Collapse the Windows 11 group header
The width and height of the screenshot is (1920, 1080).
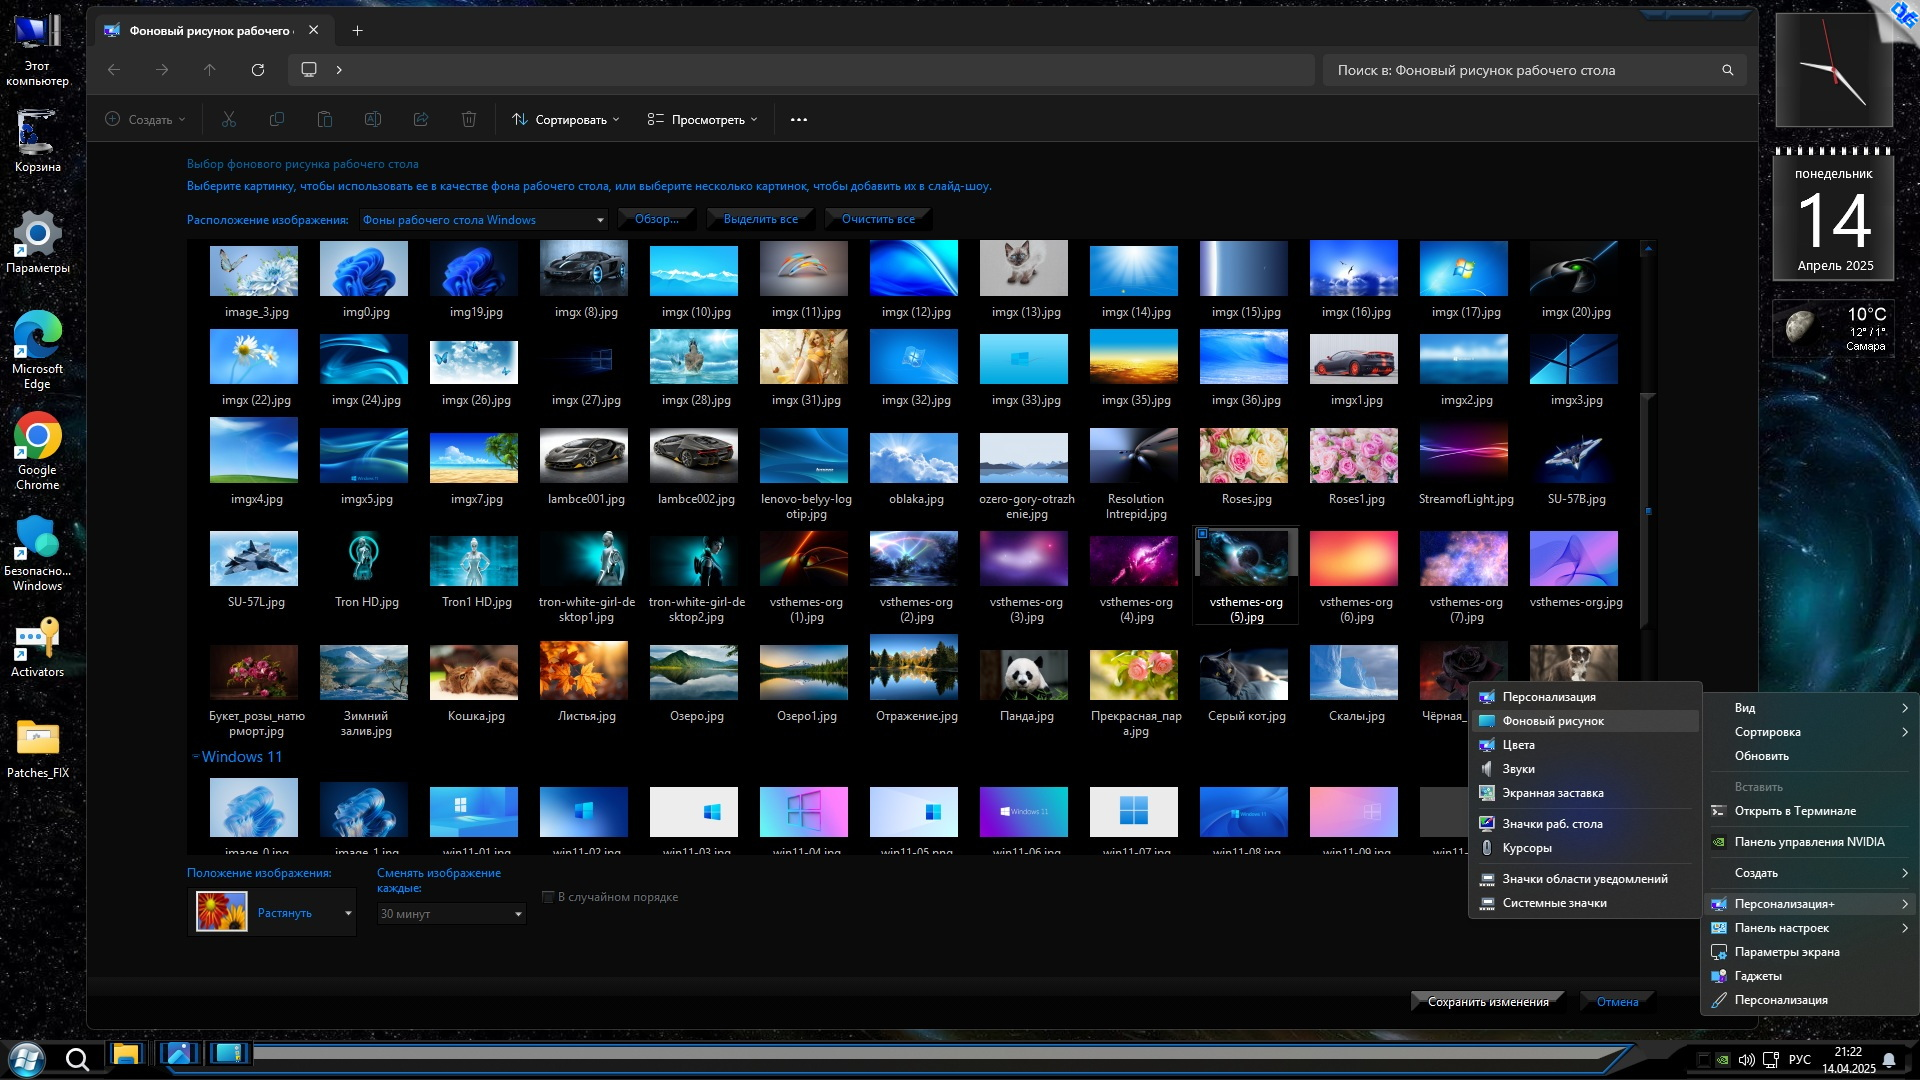click(x=196, y=757)
